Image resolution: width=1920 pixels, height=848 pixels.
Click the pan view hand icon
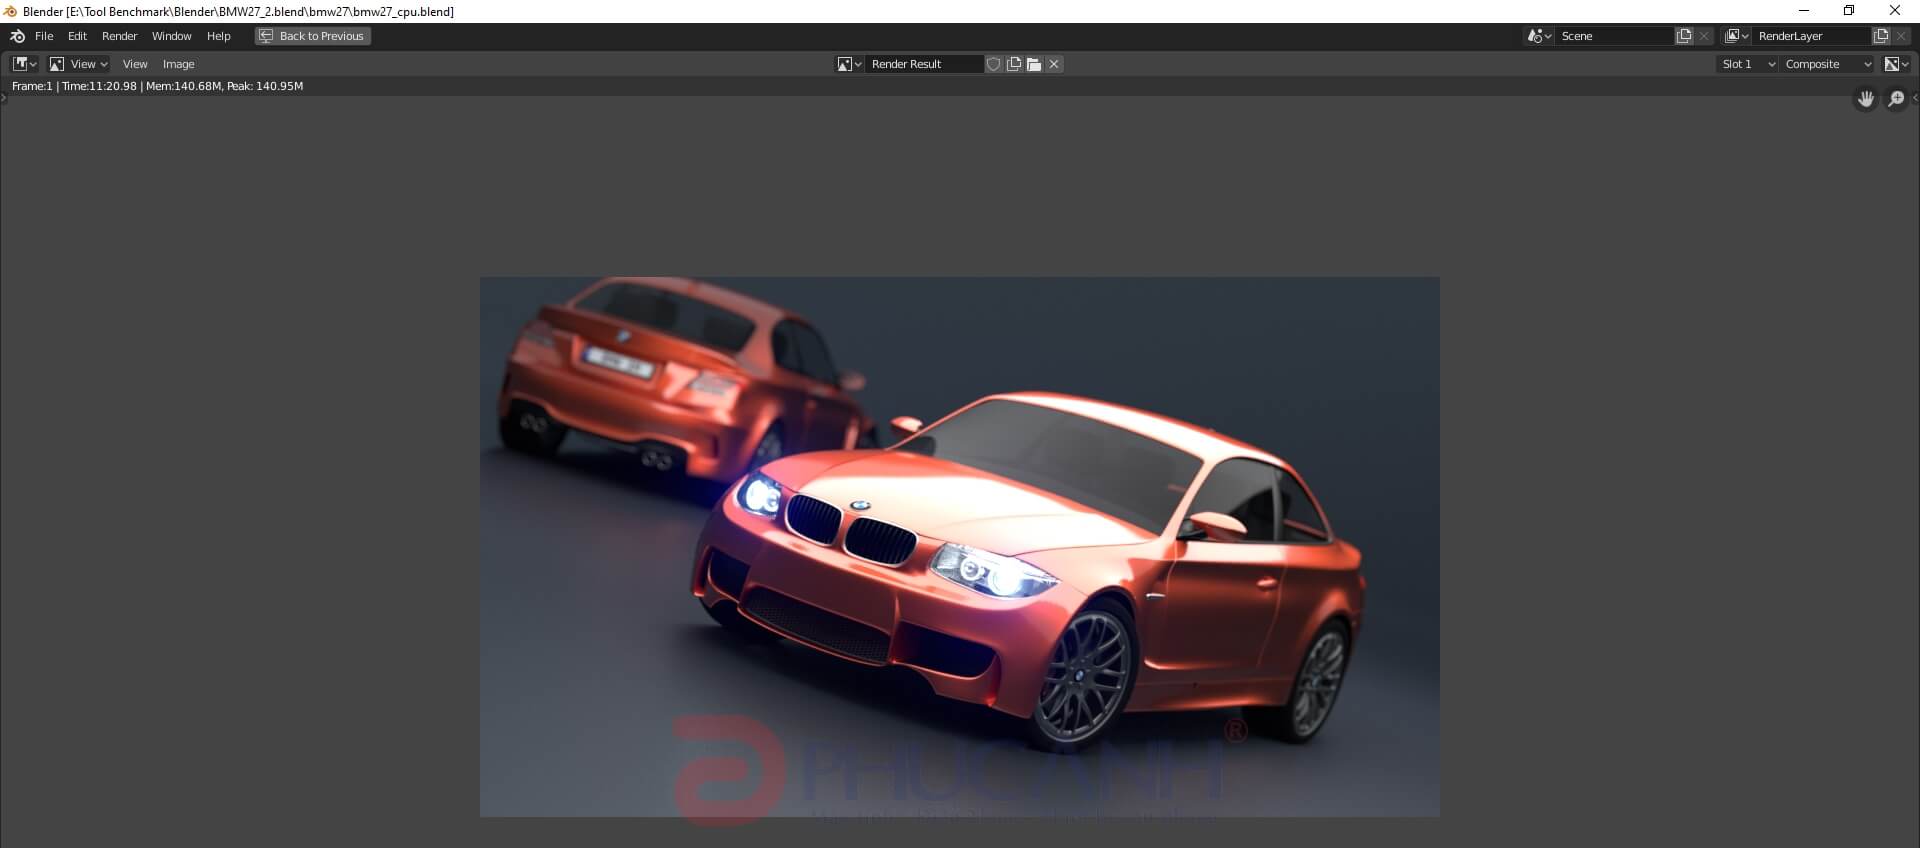tap(1865, 99)
